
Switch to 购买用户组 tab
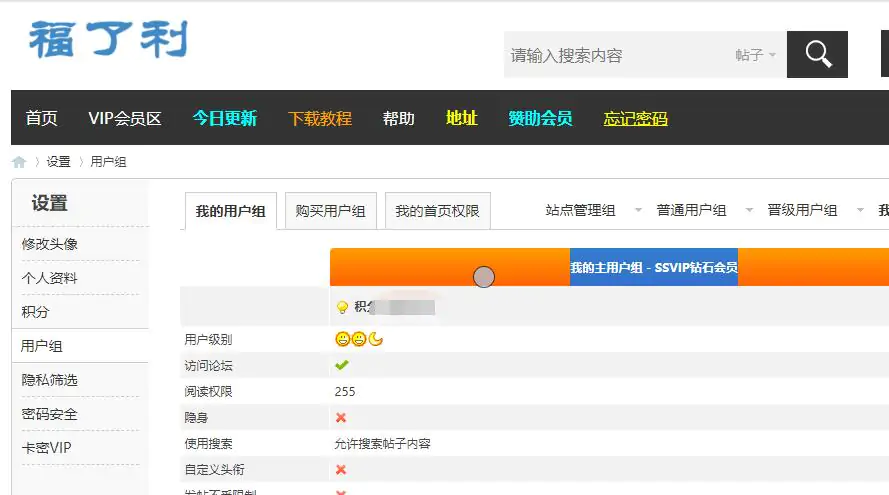[x=331, y=211]
